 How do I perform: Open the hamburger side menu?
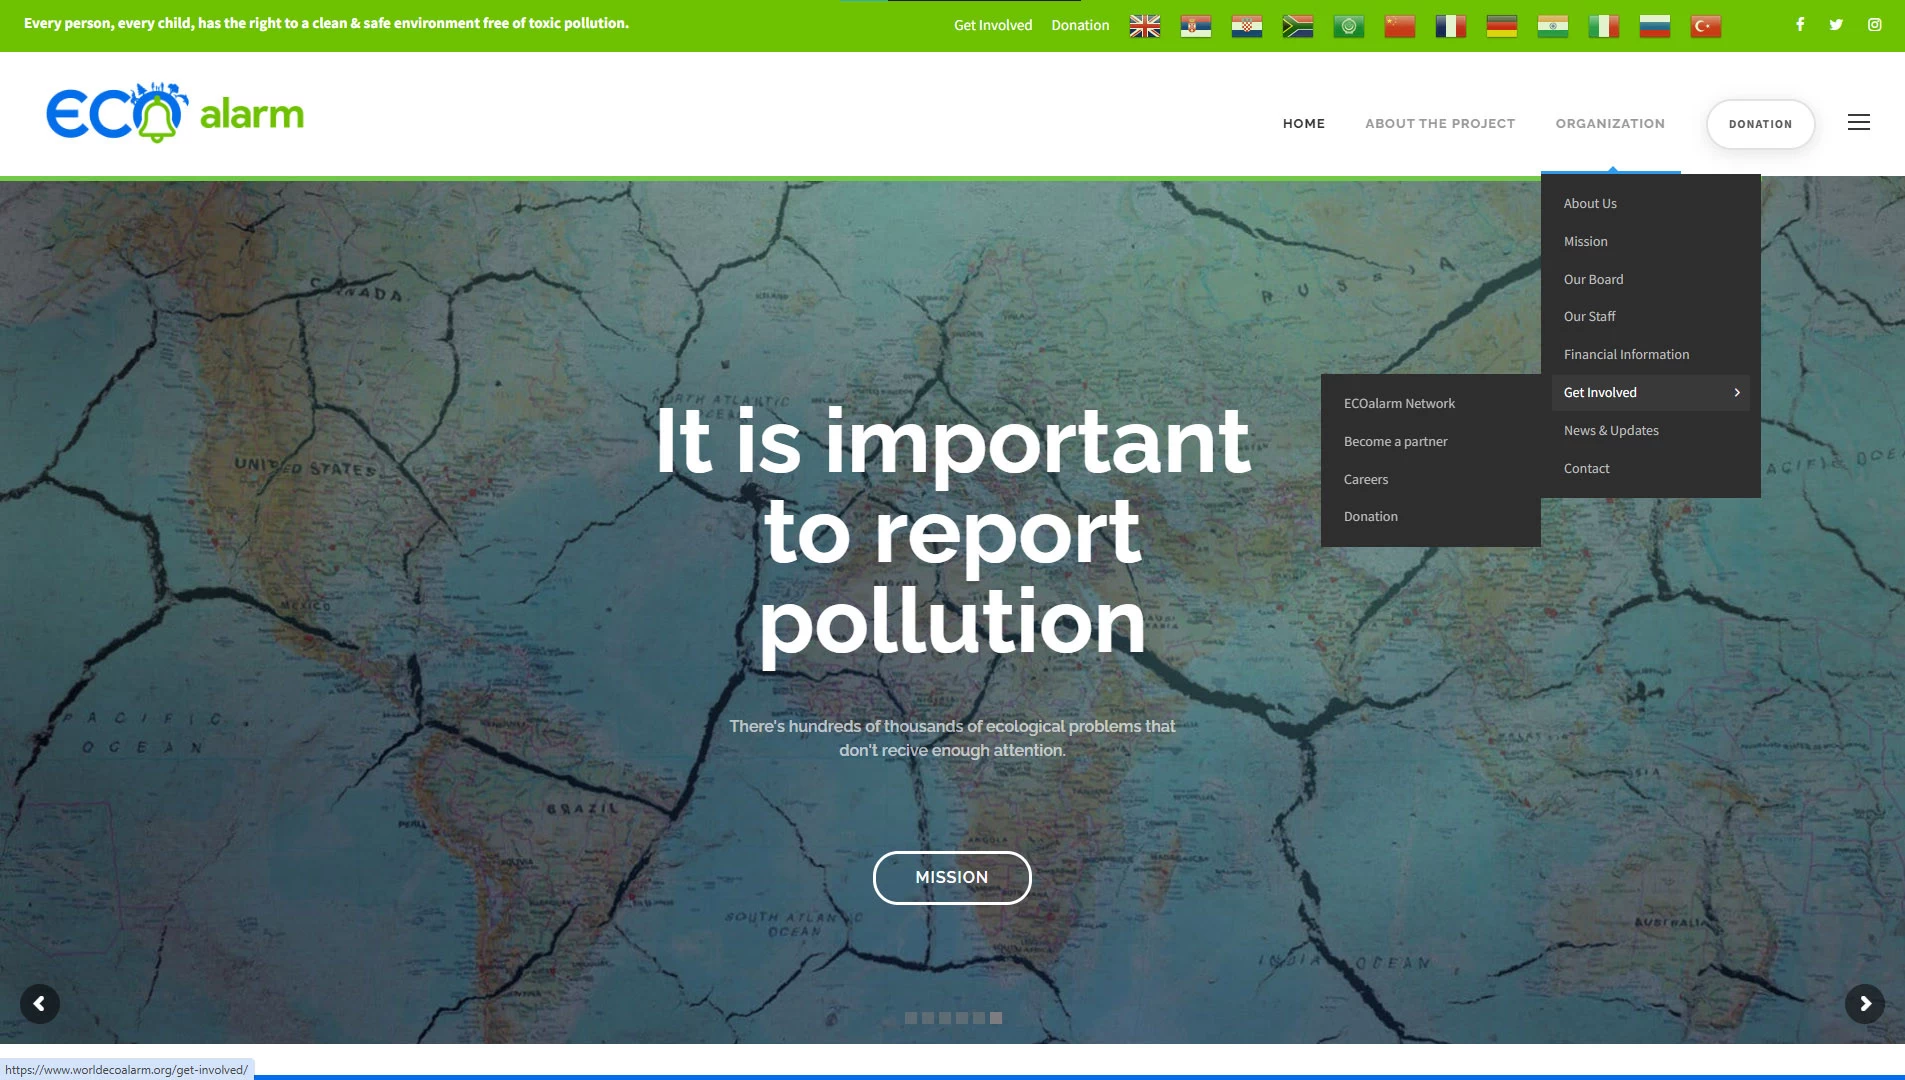tap(1858, 123)
